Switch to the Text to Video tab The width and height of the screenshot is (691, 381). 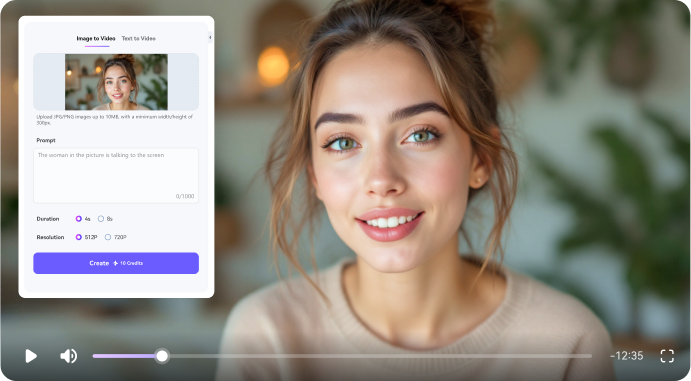[138, 38]
